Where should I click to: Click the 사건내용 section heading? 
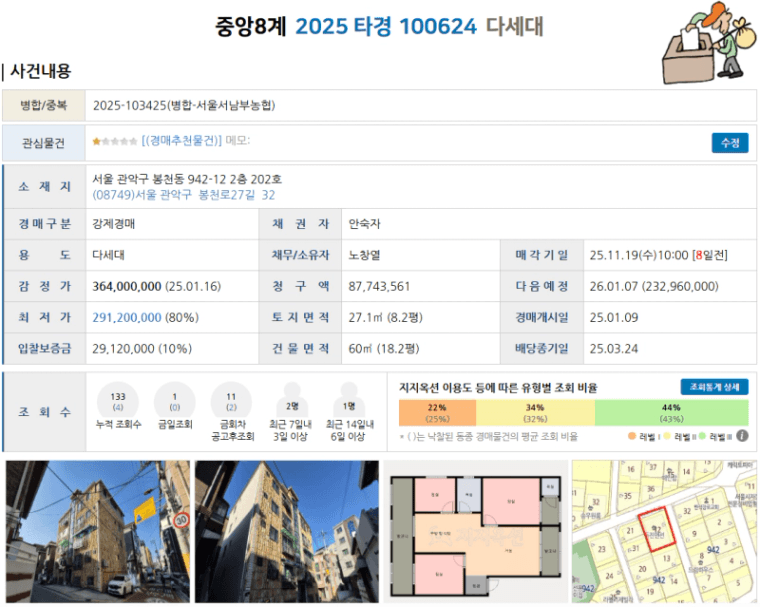[x=41, y=71]
